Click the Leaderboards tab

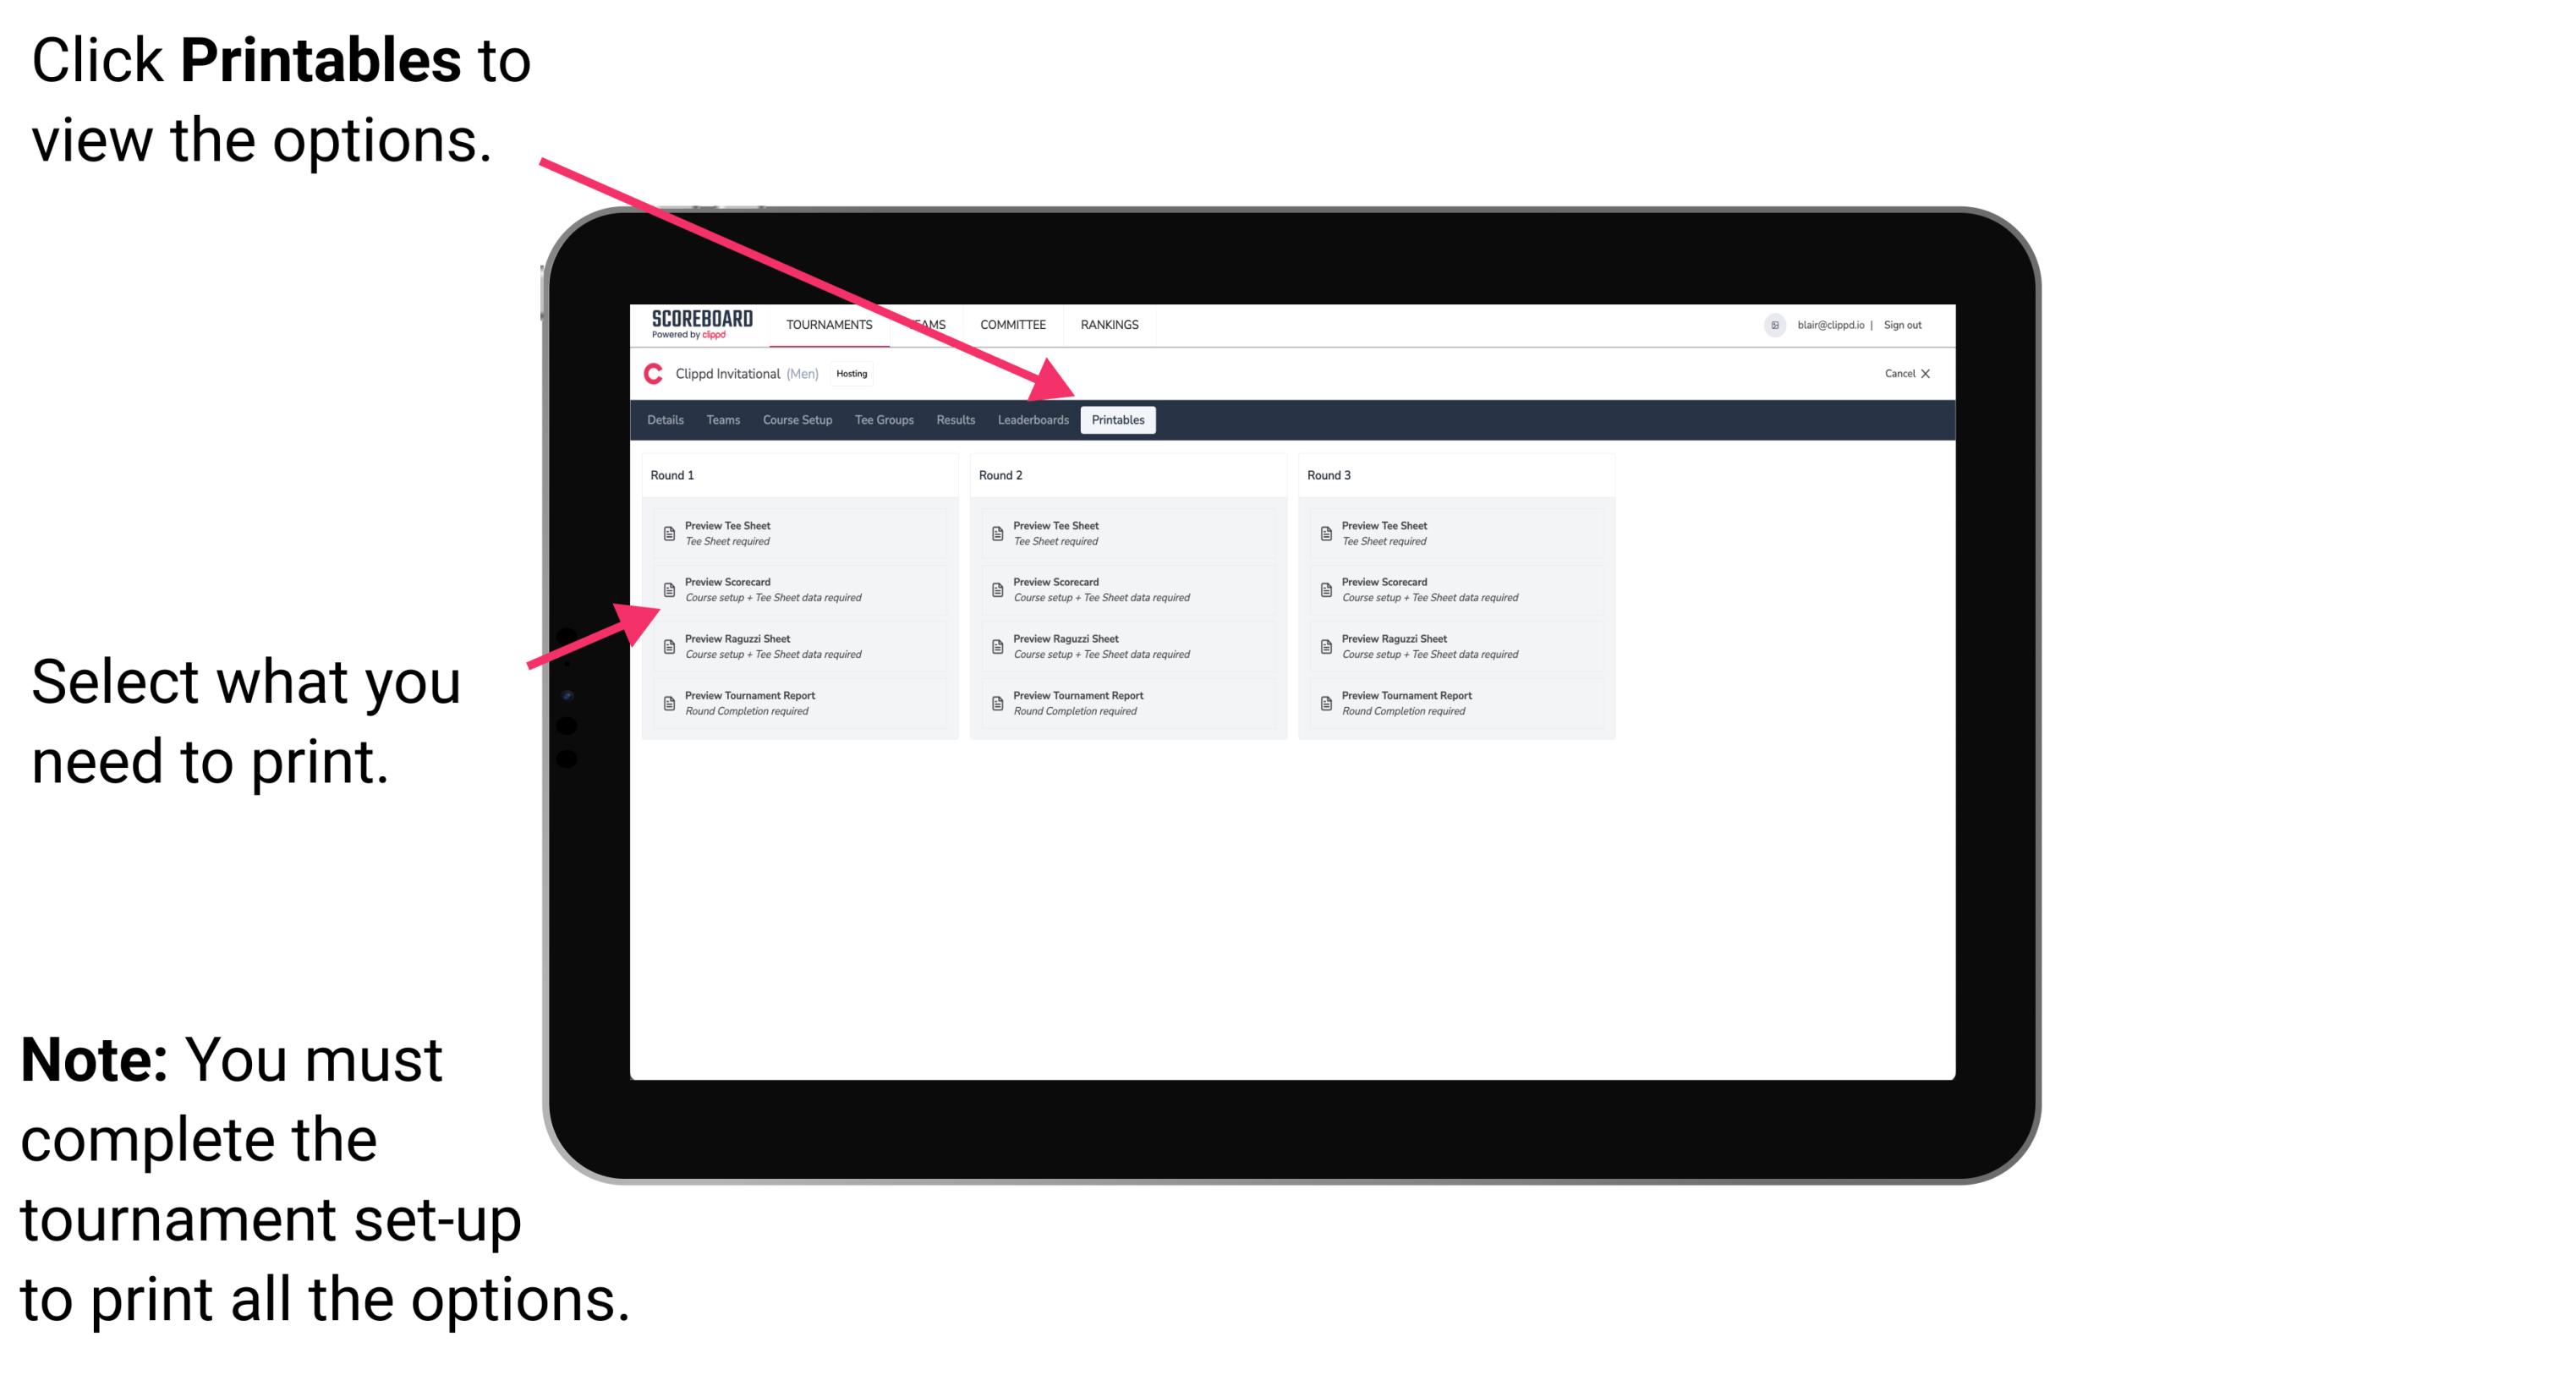pyautogui.click(x=1031, y=419)
